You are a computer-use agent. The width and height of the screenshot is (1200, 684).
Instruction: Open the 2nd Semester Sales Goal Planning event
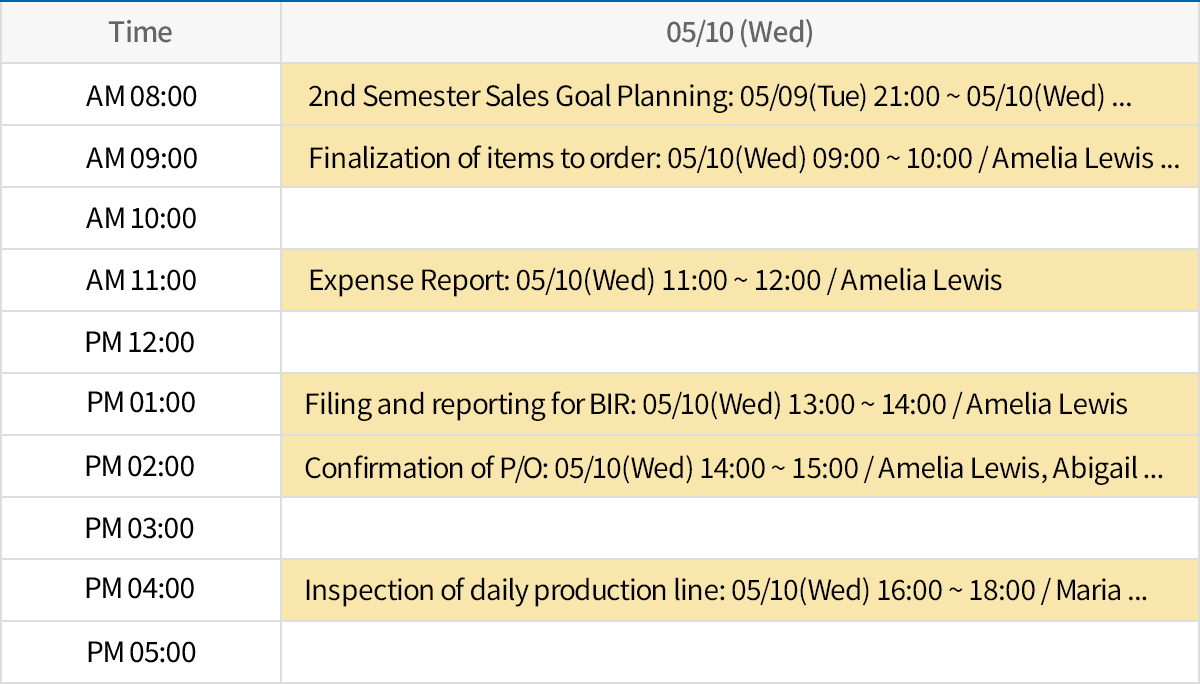coord(720,96)
